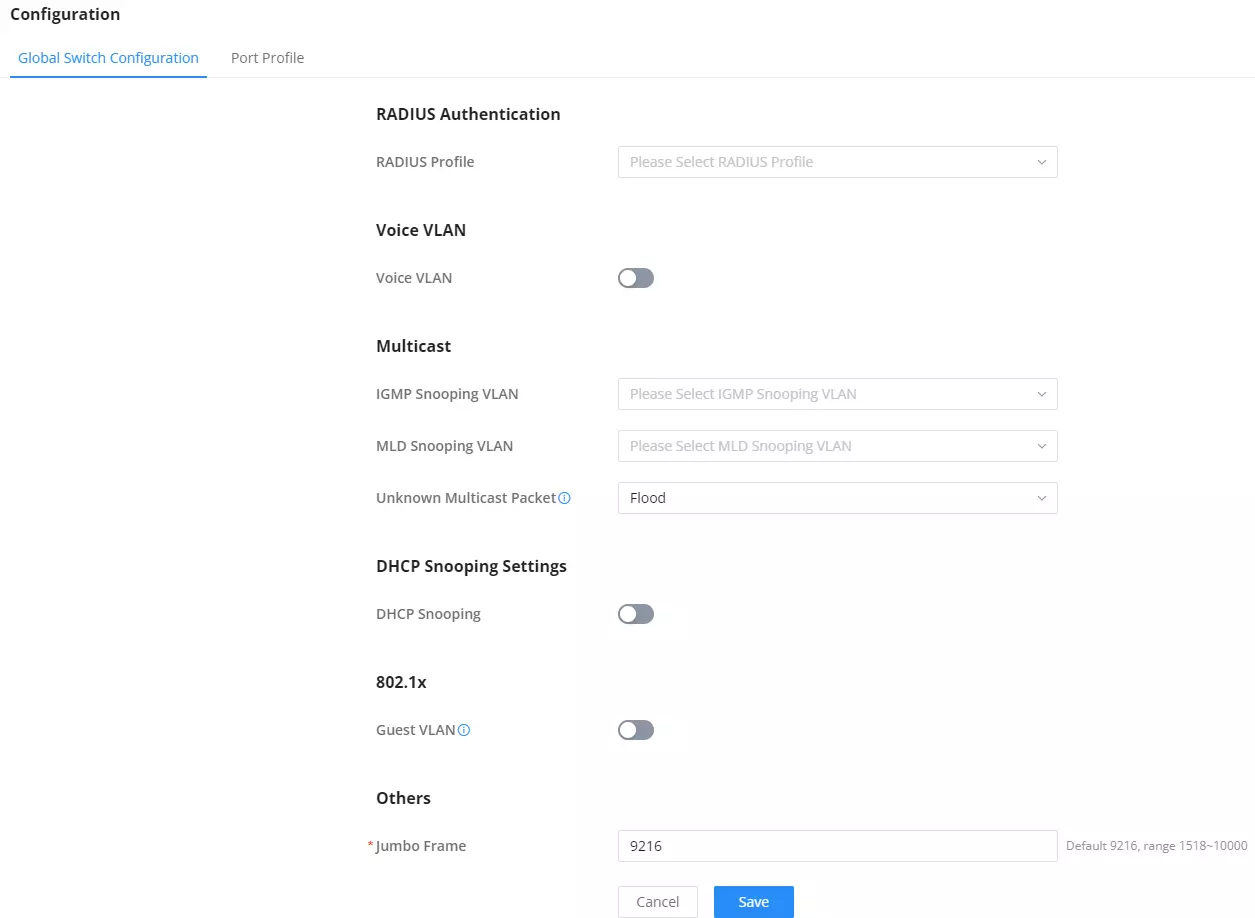1255x918 pixels.
Task: Click the IGMP Snooping VLAN label
Action: [x=447, y=394]
